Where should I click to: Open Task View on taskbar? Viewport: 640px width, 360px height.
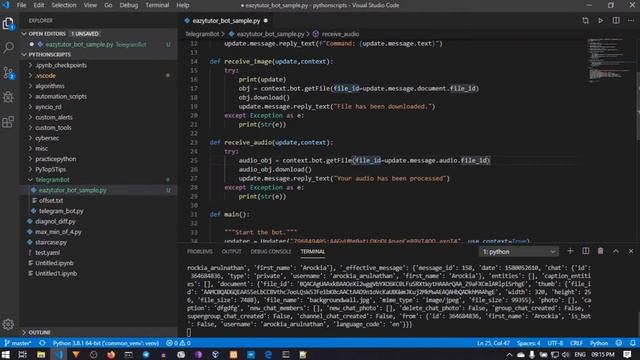[23, 355]
